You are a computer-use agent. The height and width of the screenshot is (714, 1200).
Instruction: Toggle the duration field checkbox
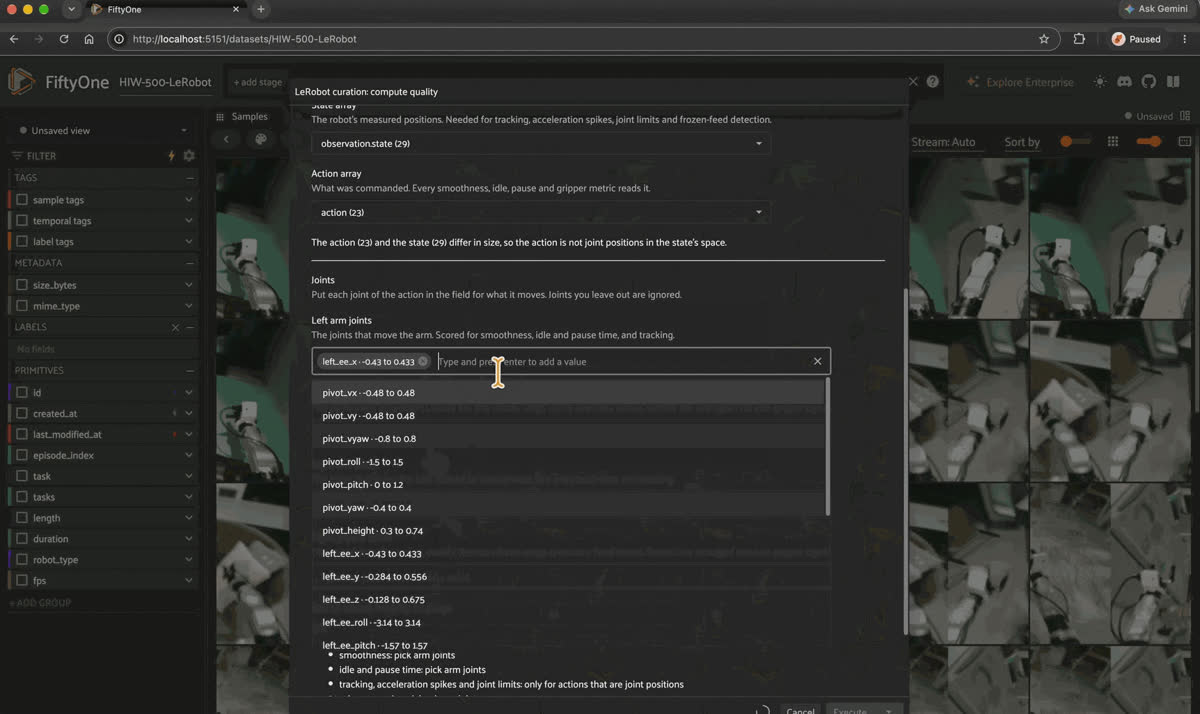point(22,539)
